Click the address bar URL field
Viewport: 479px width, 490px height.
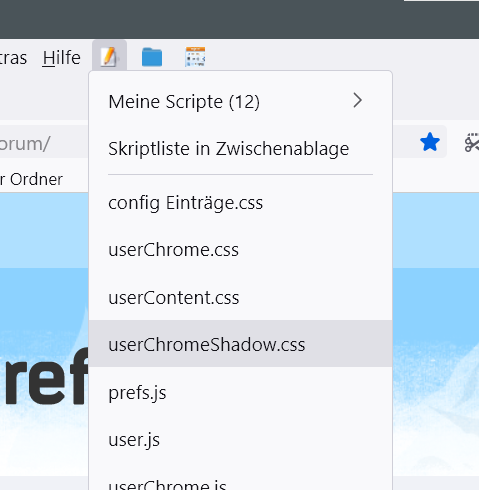point(44,142)
